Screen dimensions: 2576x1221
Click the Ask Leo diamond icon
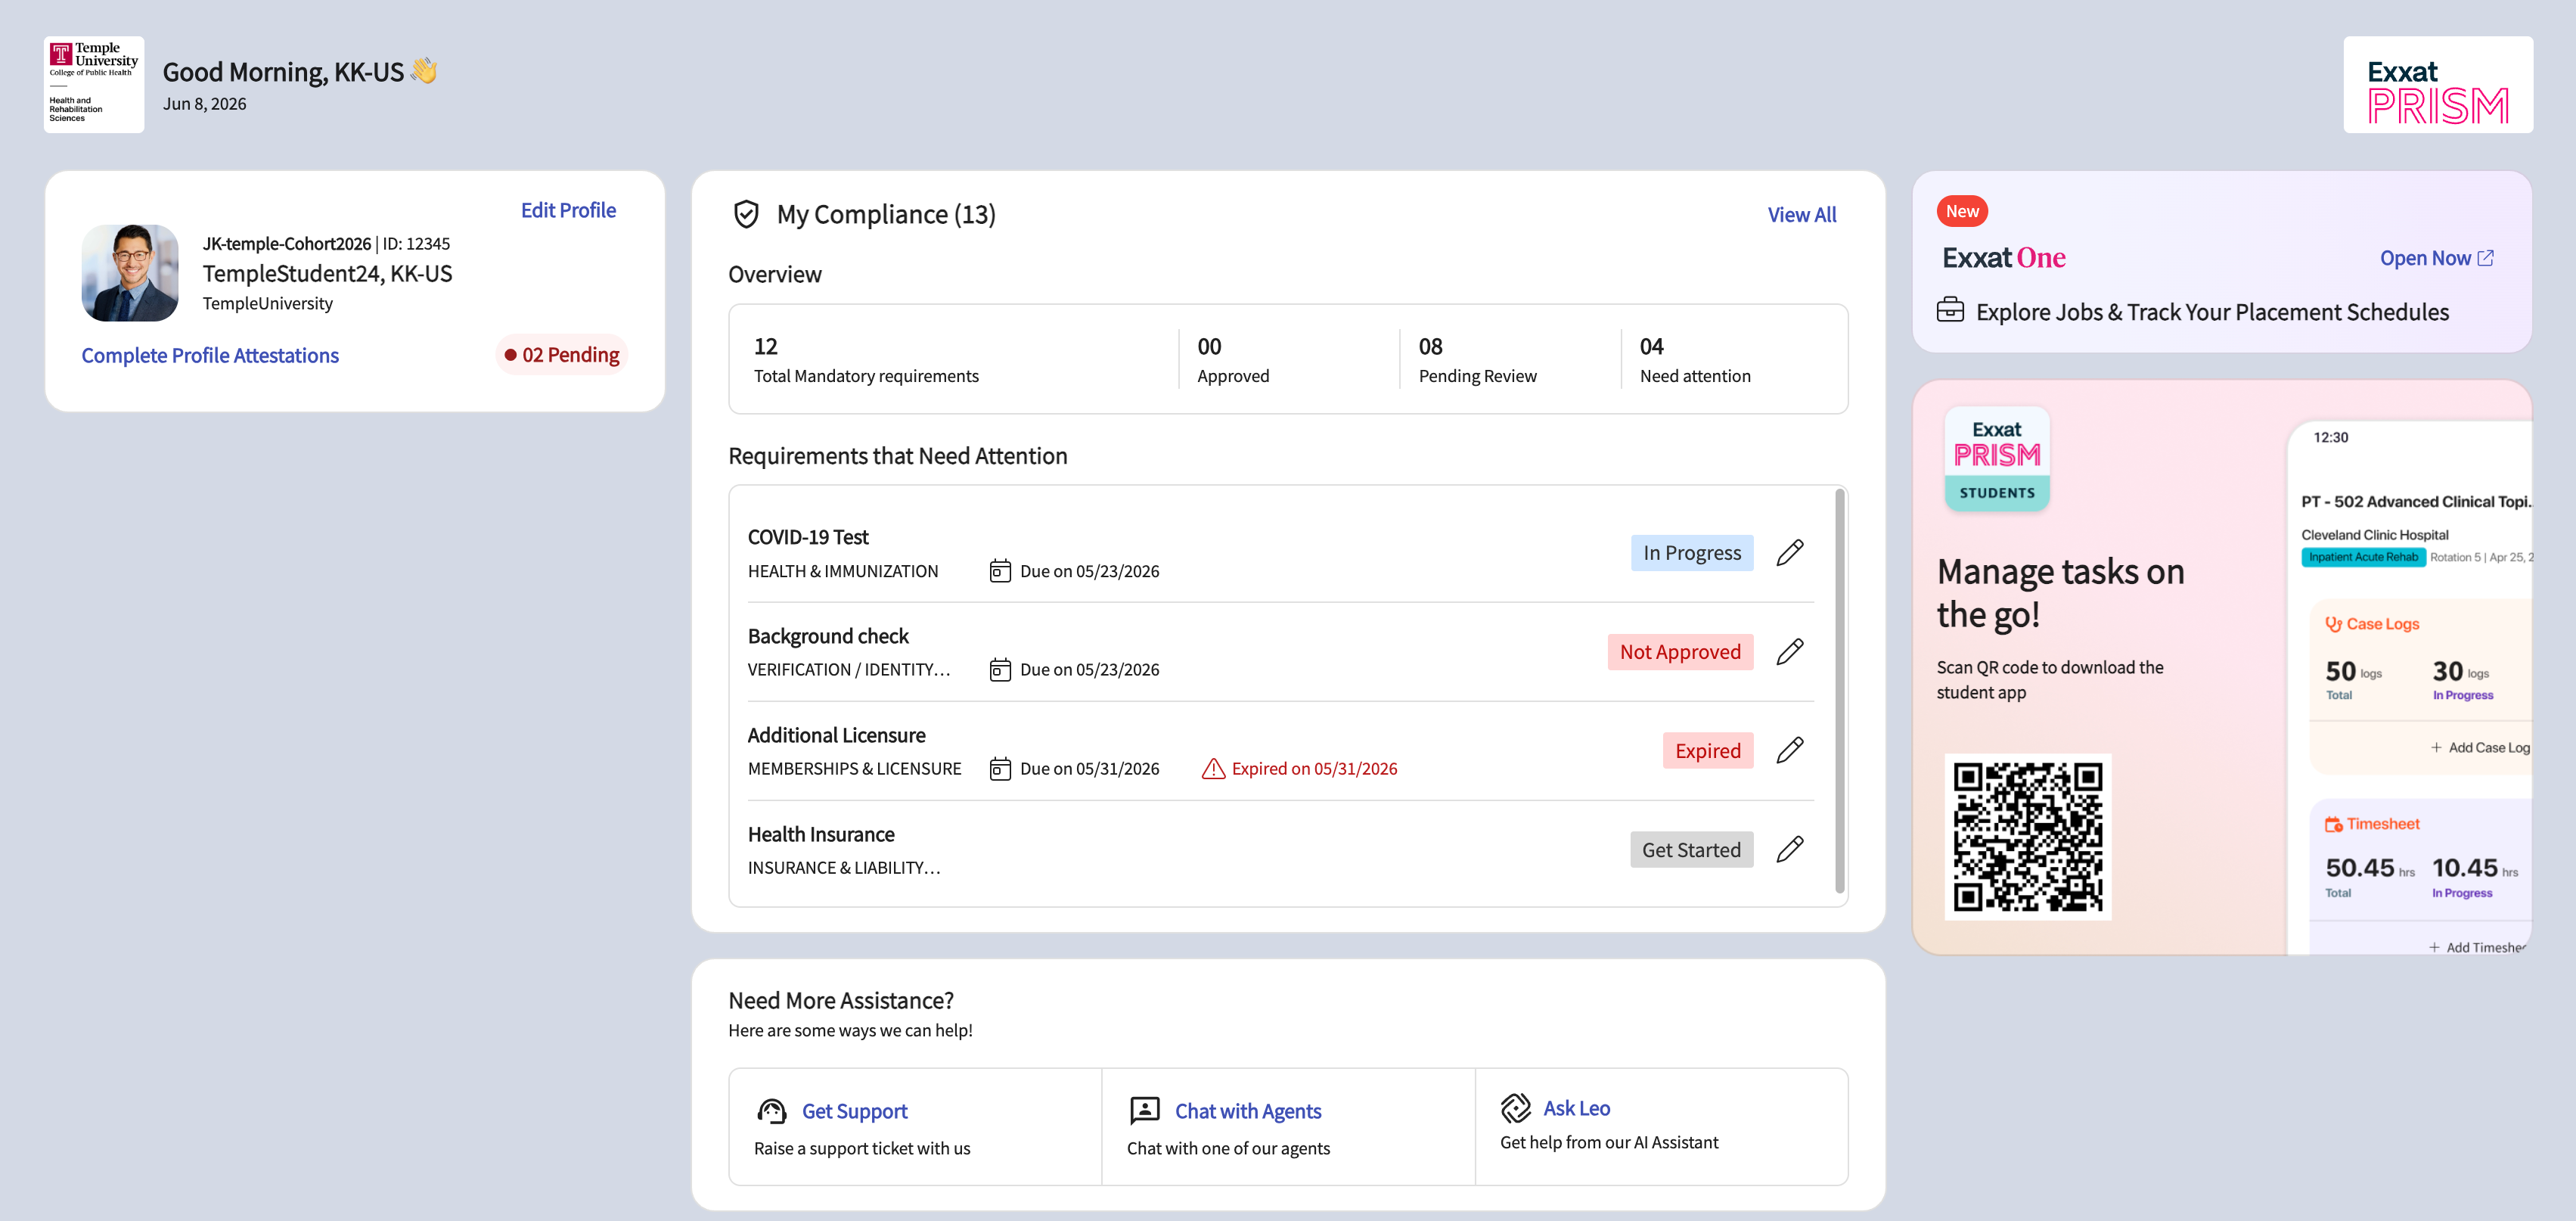1515,1108
